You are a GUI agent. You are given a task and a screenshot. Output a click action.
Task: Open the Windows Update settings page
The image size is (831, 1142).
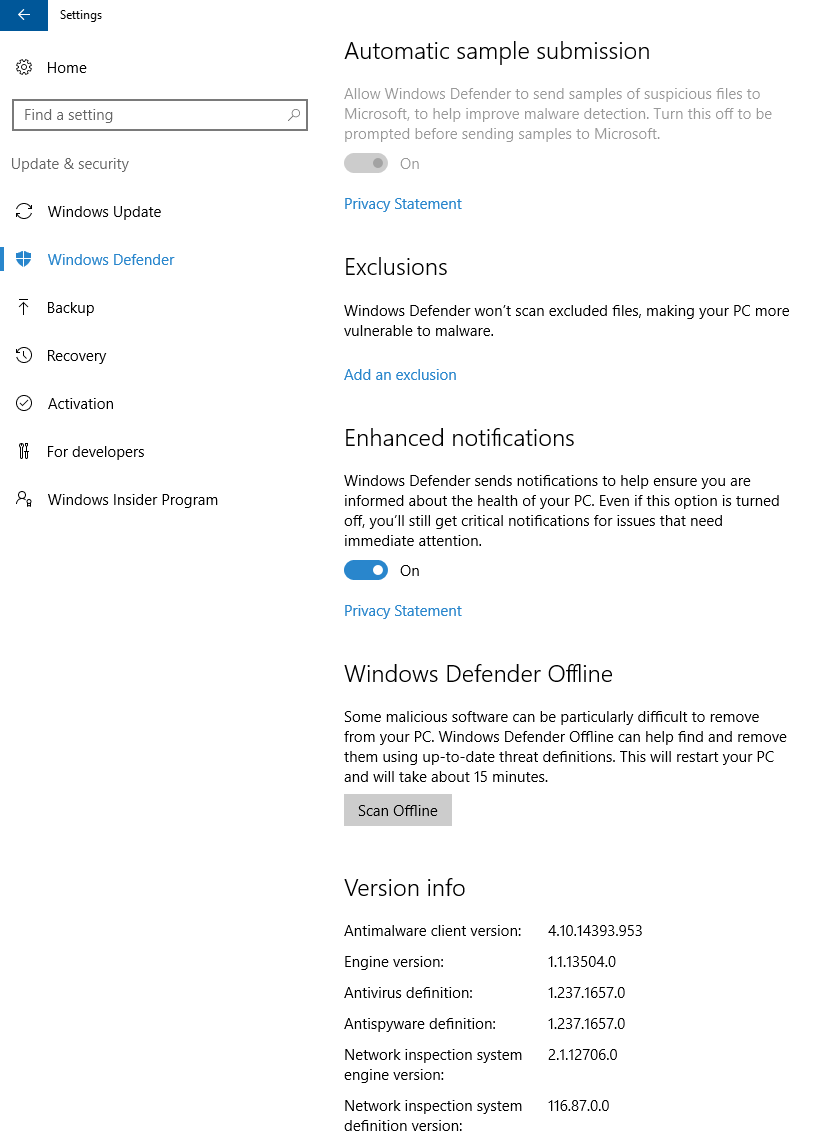104,212
